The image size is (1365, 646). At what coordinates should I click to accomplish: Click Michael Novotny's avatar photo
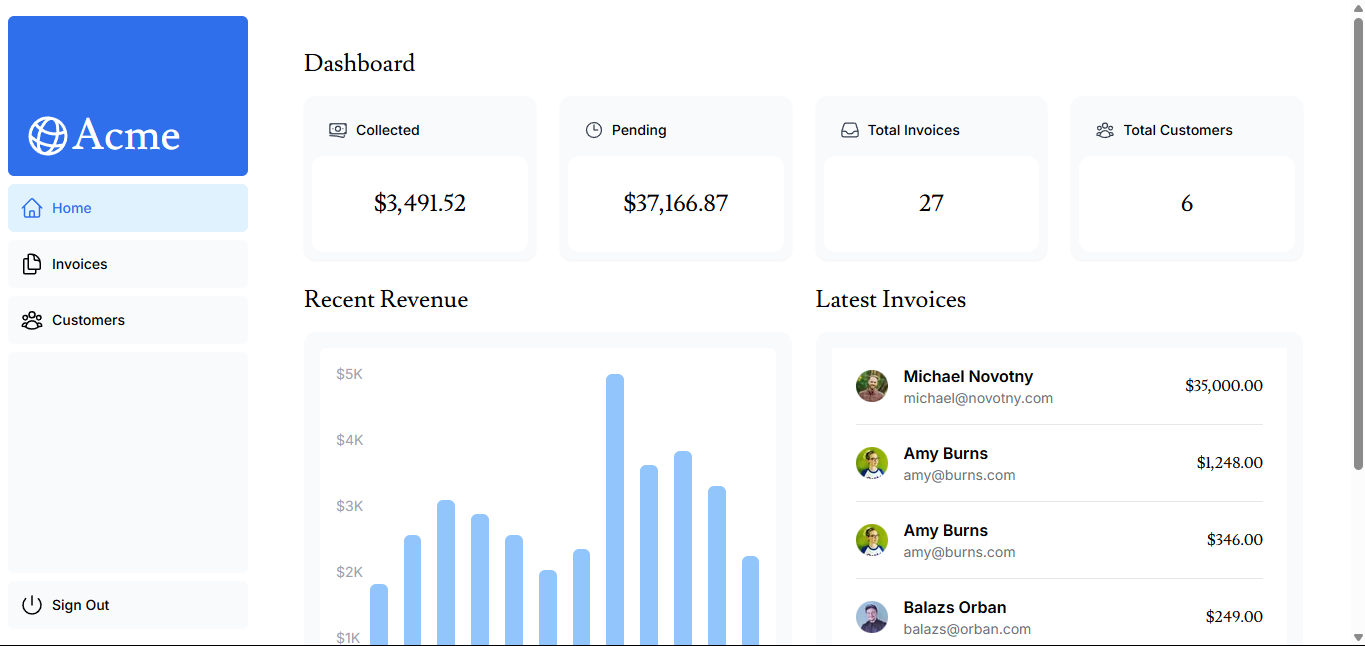(x=871, y=386)
